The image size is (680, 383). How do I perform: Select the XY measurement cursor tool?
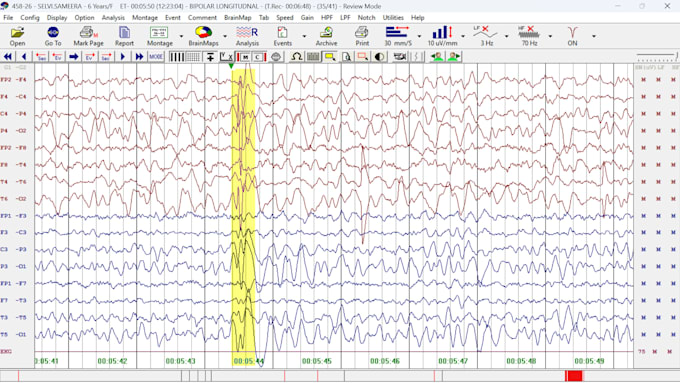pos(226,57)
